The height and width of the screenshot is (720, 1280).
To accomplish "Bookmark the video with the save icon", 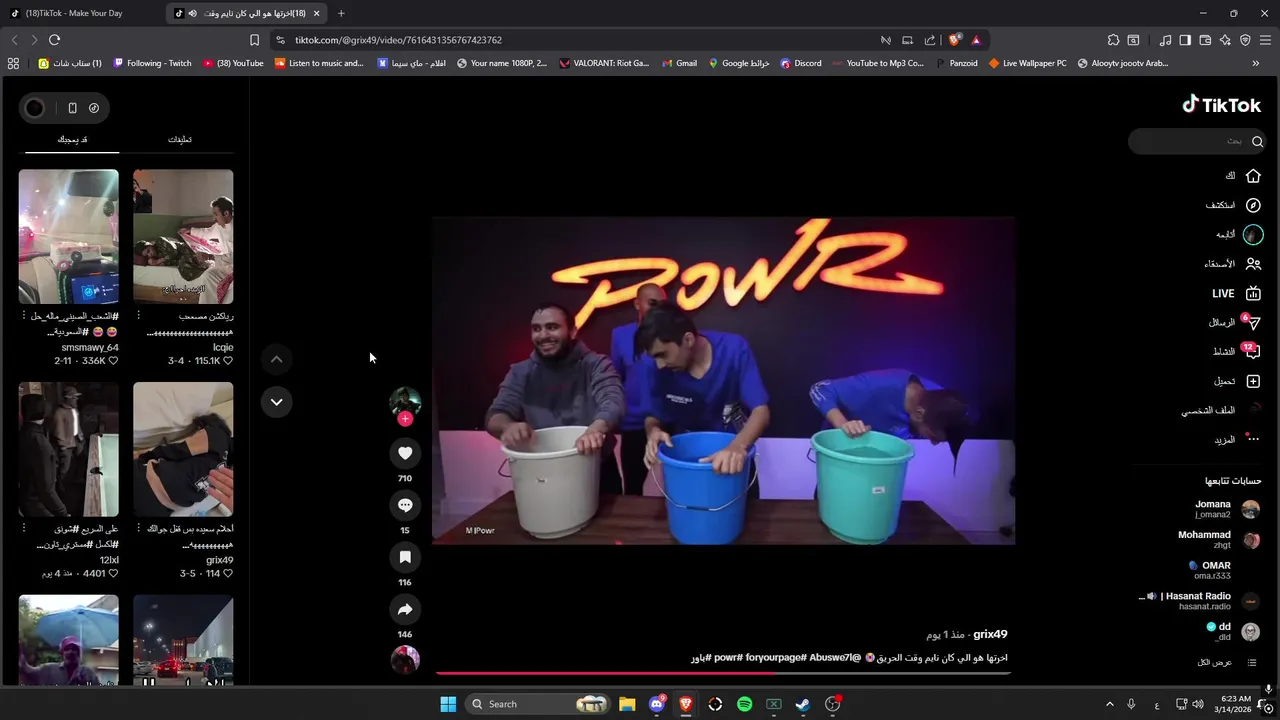I will click(x=405, y=557).
